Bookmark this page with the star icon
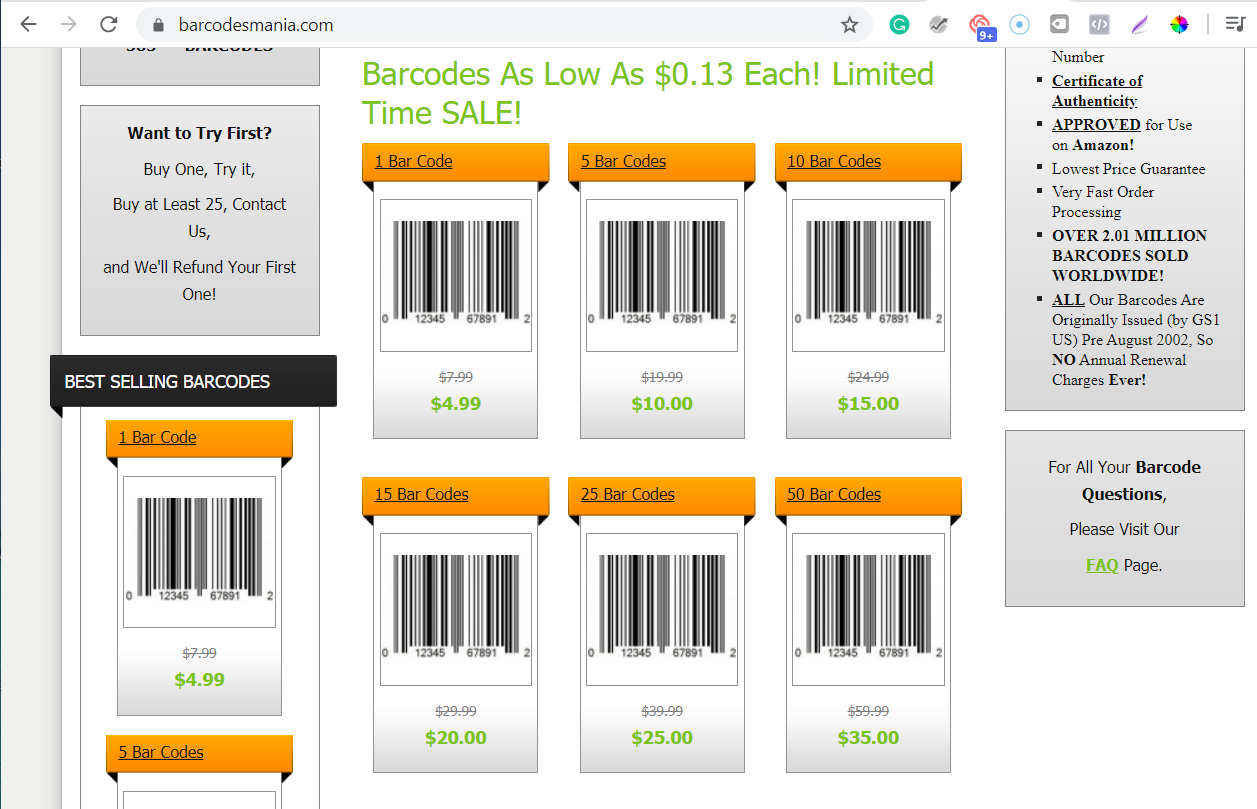Viewport: 1257px width, 809px height. click(851, 23)
